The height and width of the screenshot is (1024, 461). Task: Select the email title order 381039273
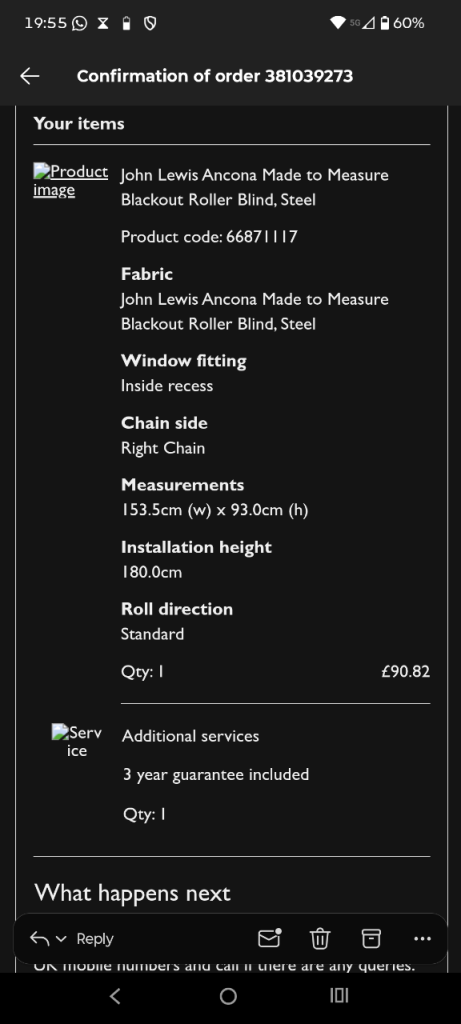(x=215, y=76)
